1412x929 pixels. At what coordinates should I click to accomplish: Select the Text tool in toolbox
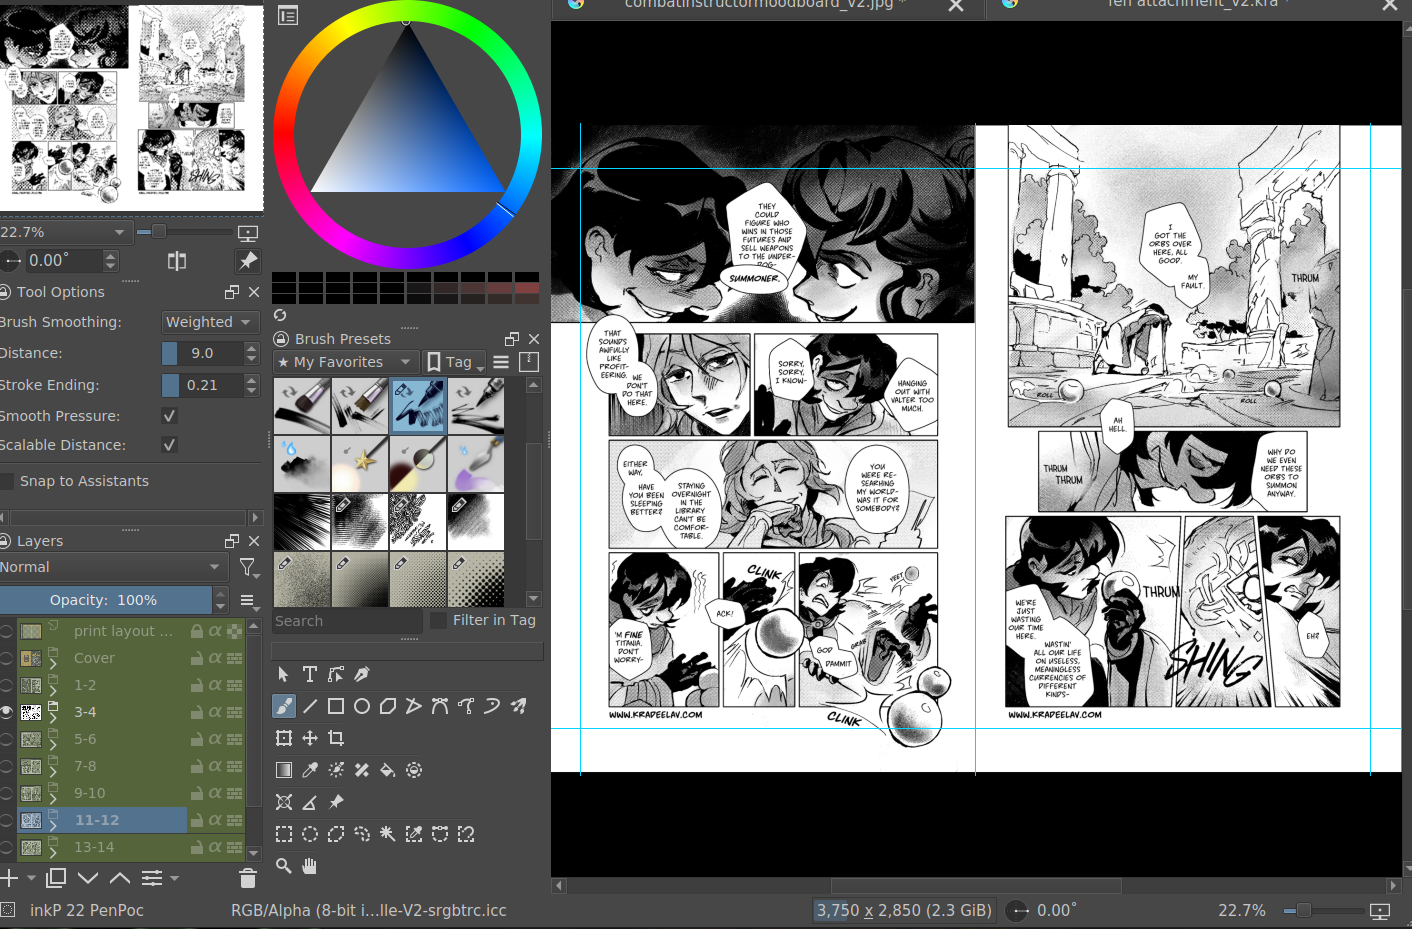click(310, 674)
